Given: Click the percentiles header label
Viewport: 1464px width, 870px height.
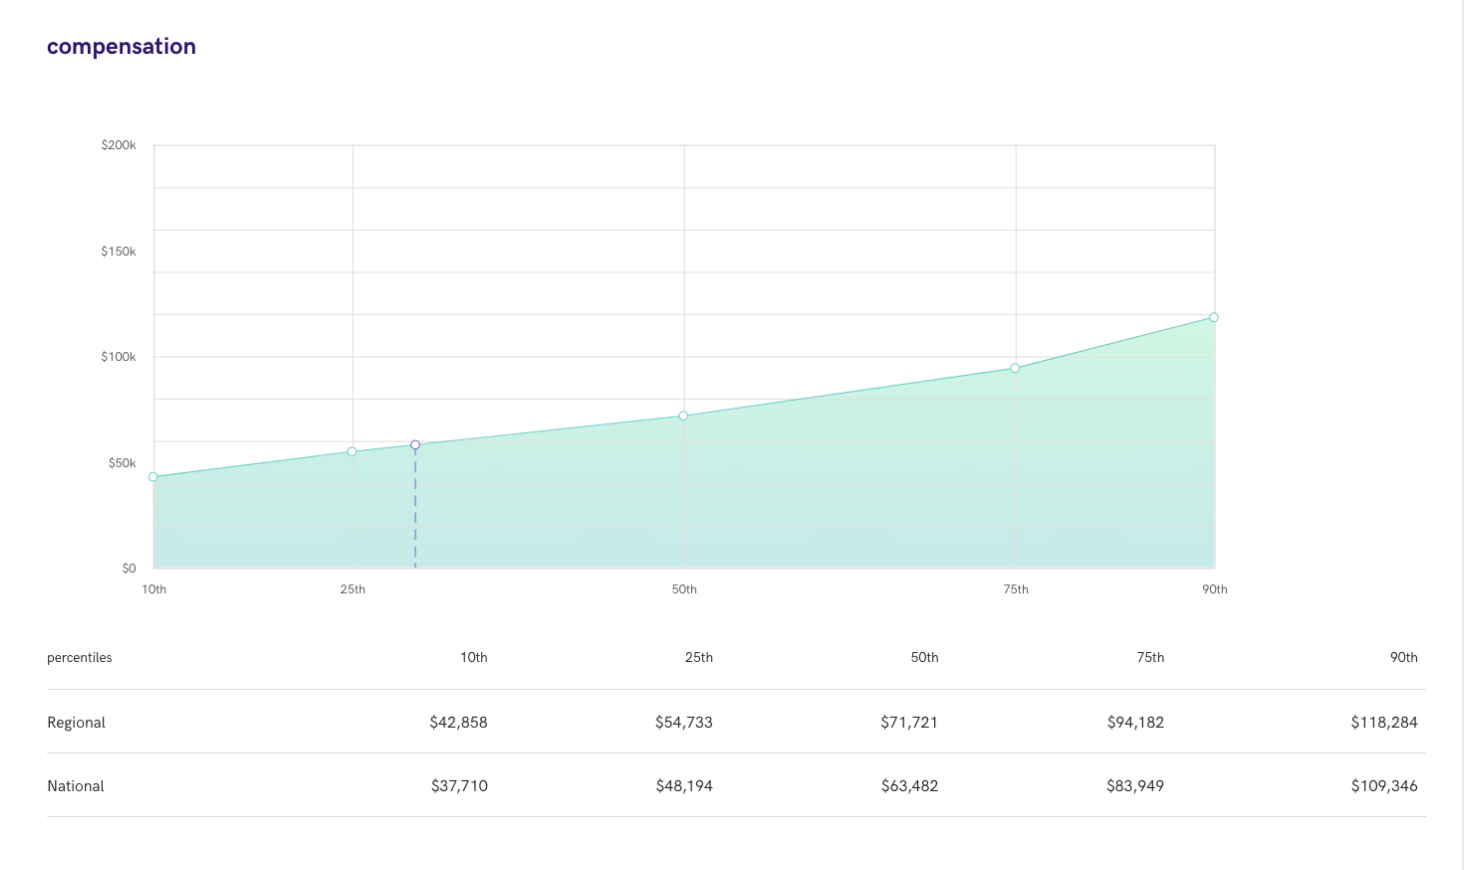Looking at the screenshot, I should 80,658.
